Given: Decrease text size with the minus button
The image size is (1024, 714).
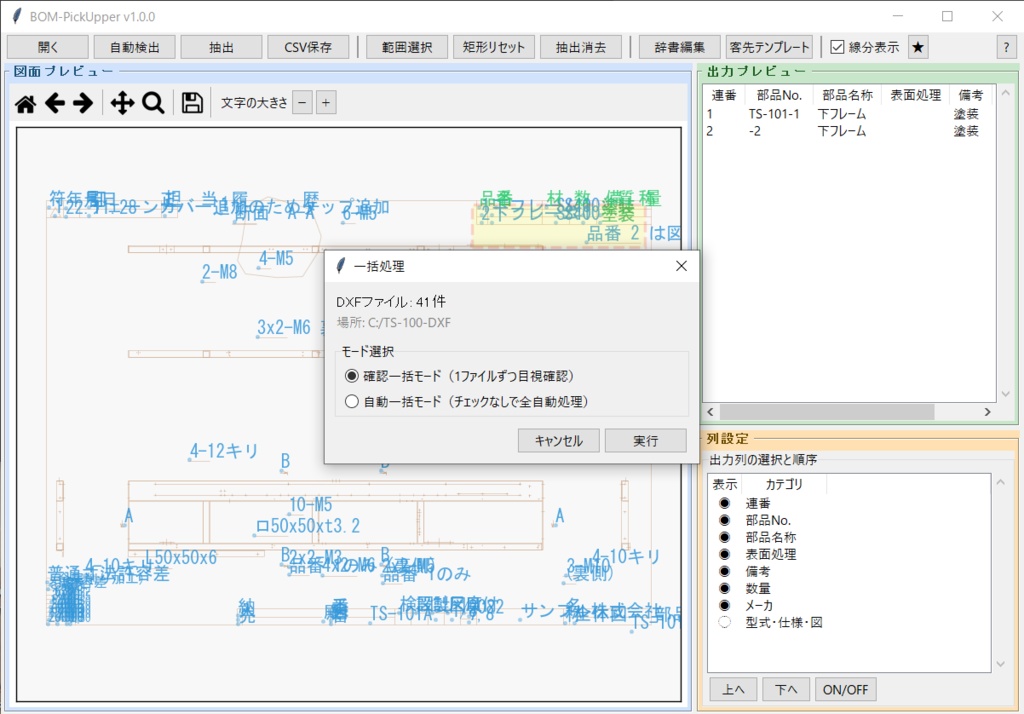Looking at the screenshot, I should pyautogui.click(x=302, y=103).
